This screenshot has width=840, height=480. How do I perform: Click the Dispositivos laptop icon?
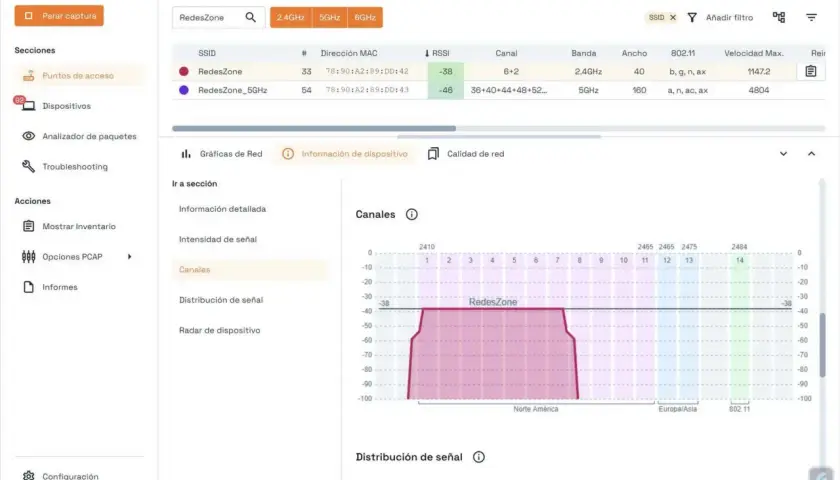(28, 106)
